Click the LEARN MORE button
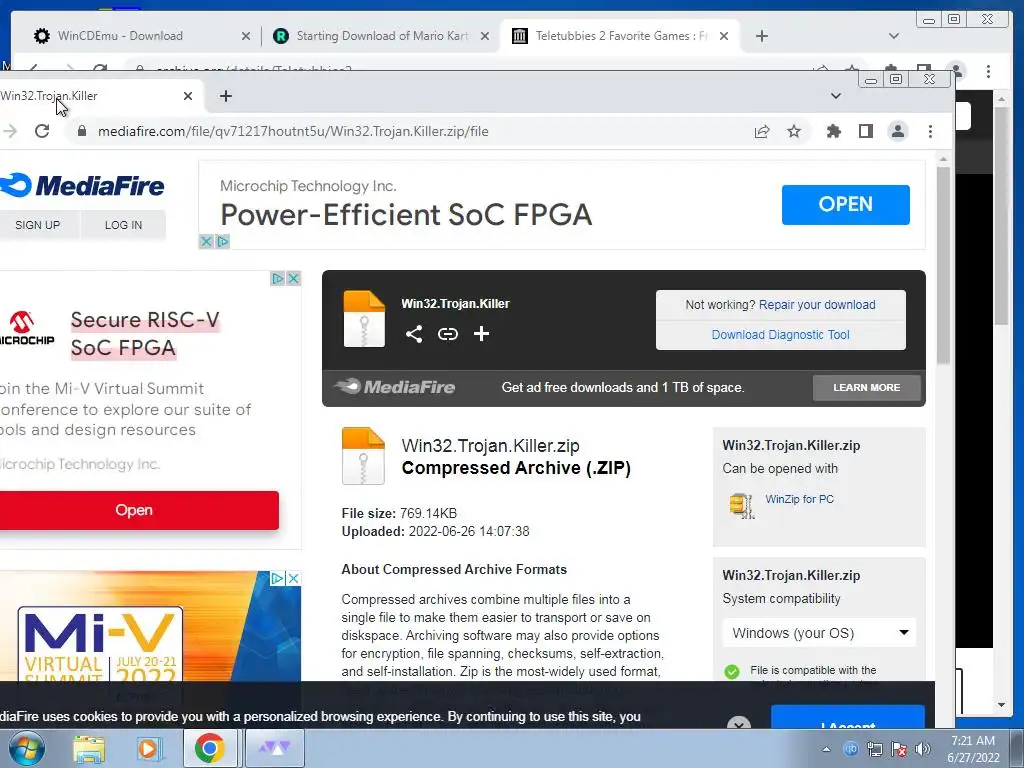The image size is (1024, 768). (867, 387)
